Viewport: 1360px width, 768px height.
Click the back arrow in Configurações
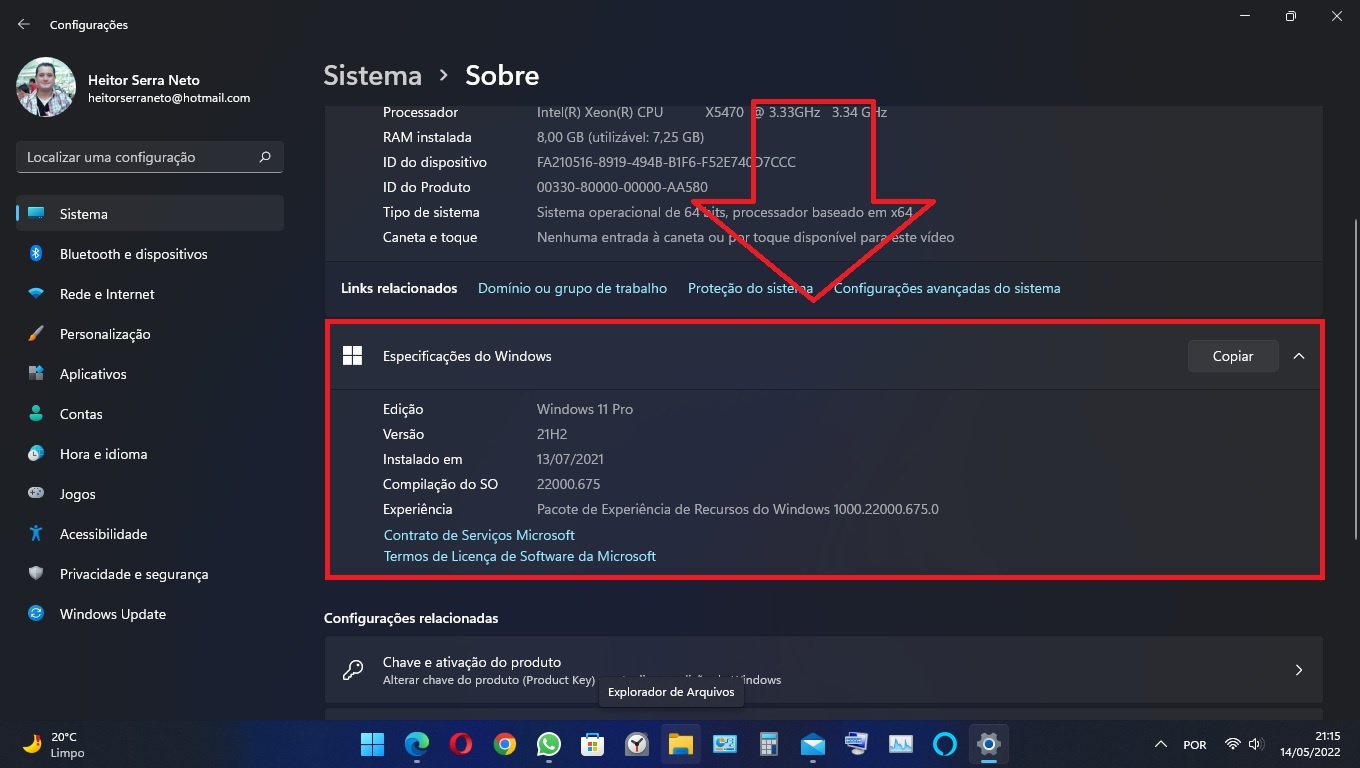[x=24, y=24]
